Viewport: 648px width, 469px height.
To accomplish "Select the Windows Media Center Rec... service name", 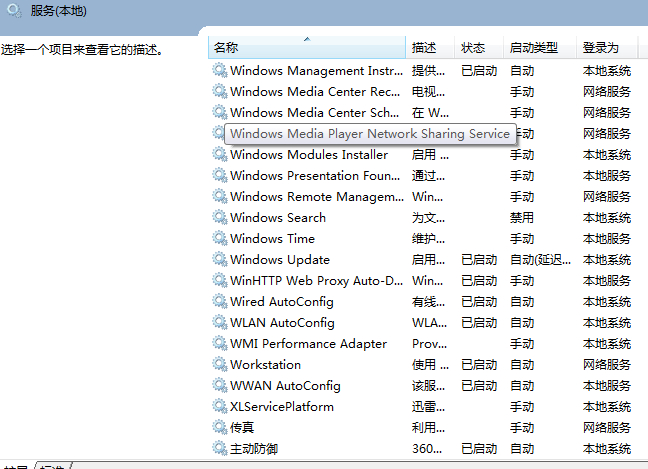I will [x=315, y=92].
